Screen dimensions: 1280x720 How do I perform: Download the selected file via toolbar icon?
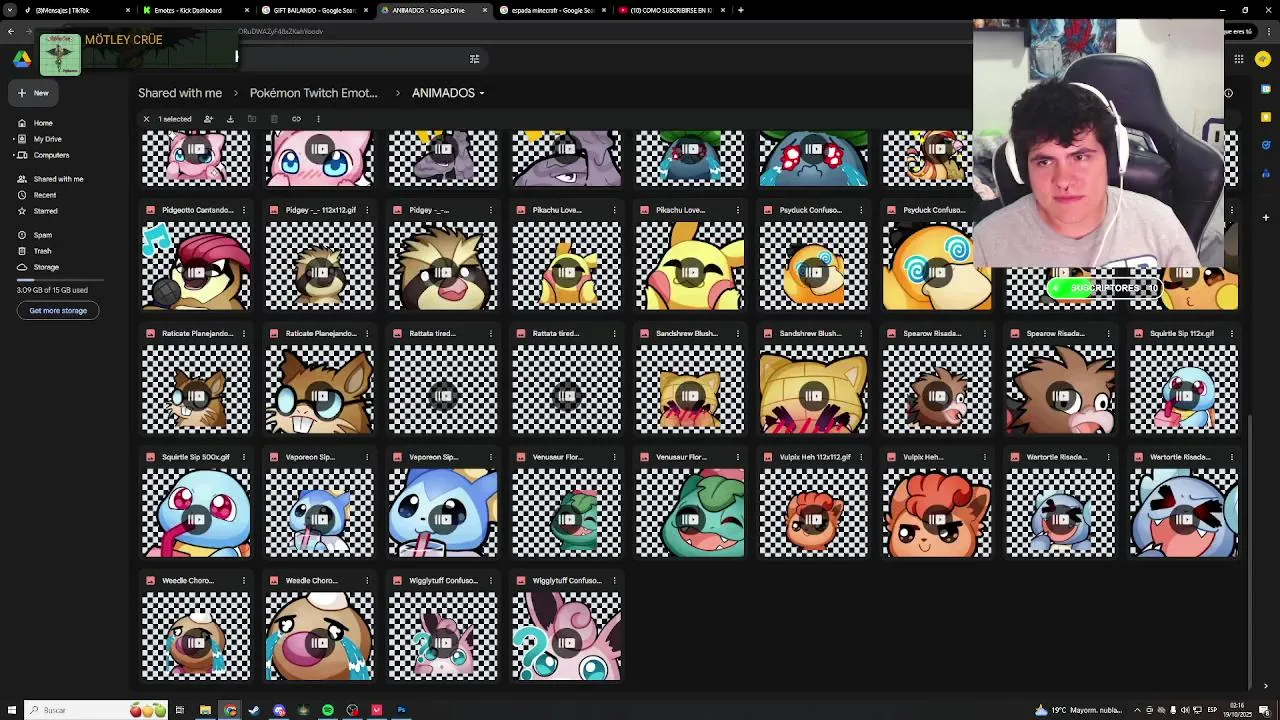(230, 119)
